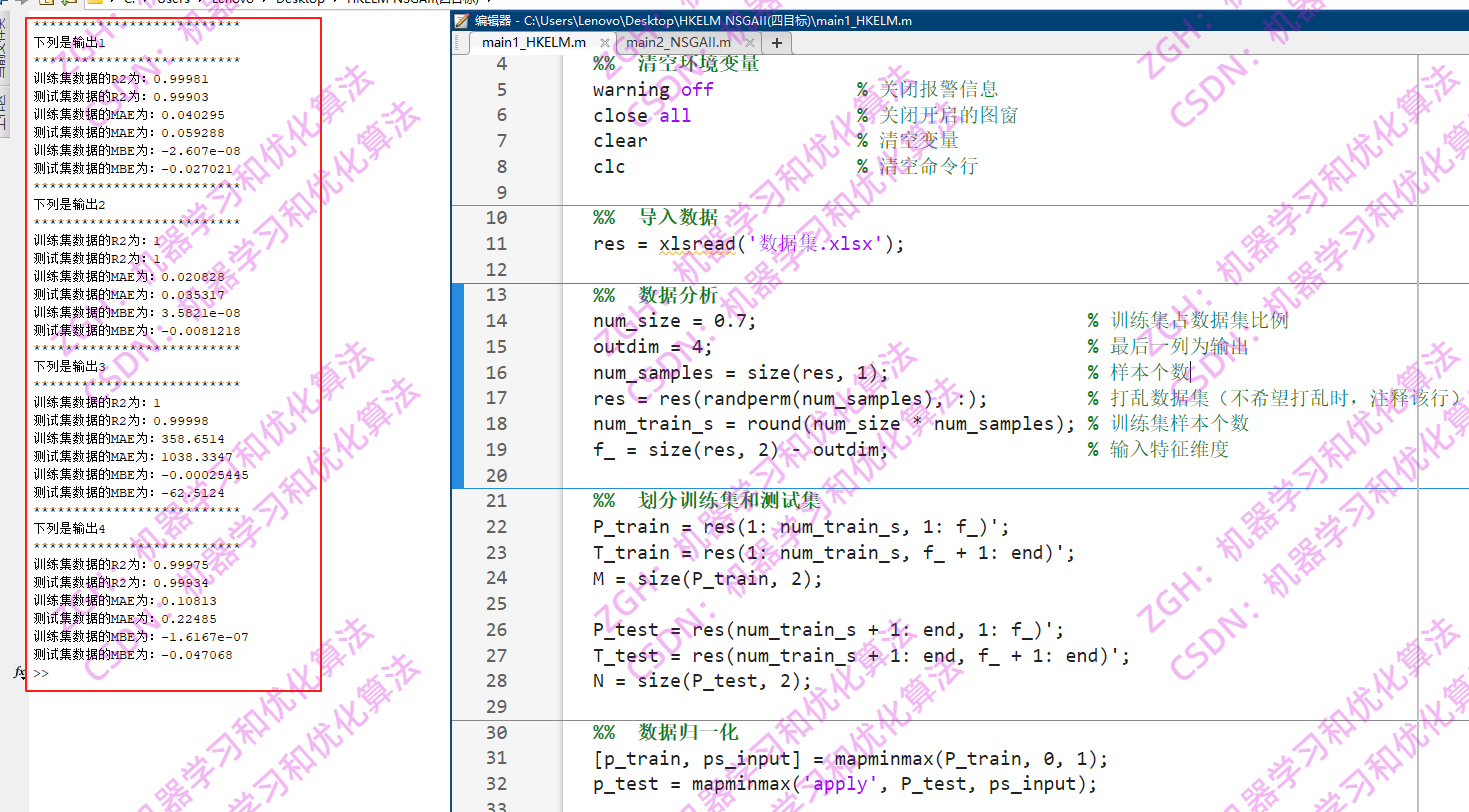This screenshot has height=812, width=1469.
Task: Expand the Lenovo breadcrumb chevron
Action: click(261, 3)
